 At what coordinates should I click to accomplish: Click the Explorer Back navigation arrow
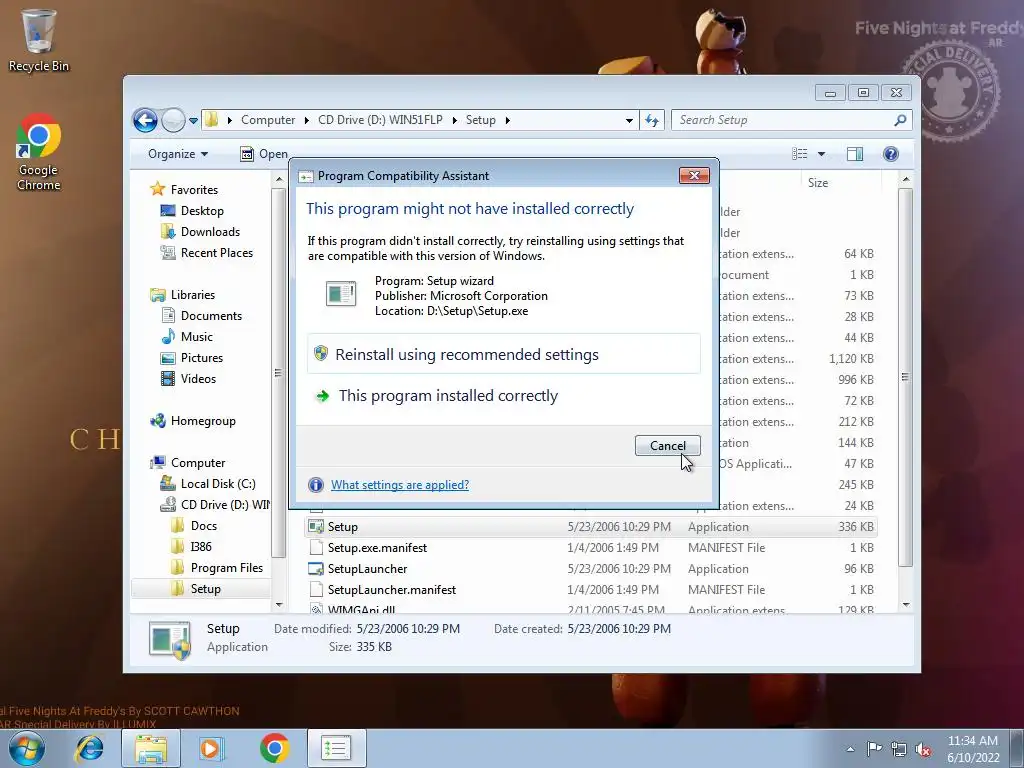coord(145,120)
